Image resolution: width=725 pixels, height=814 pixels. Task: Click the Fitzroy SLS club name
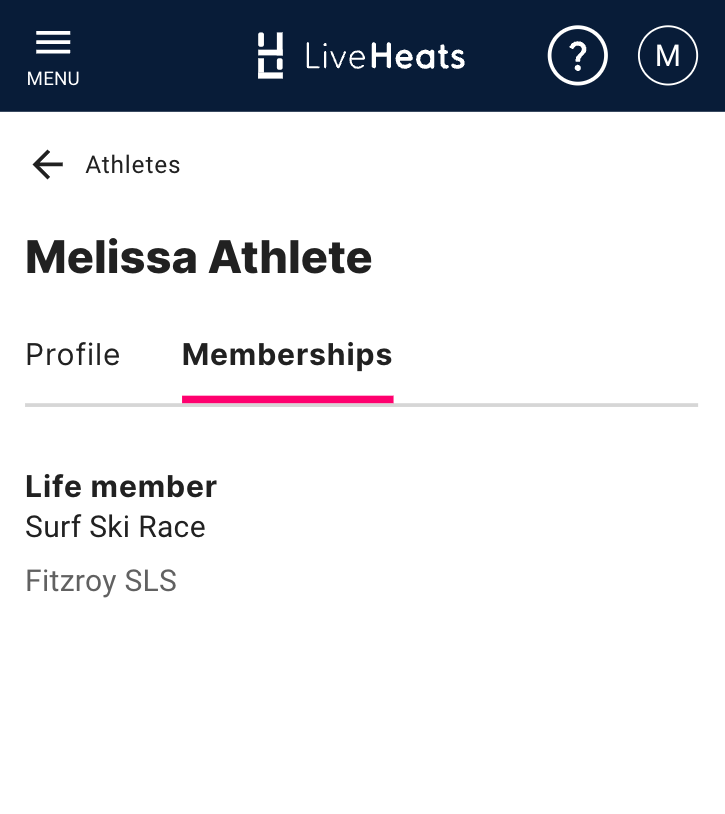pyautogui.click(x=101, y=581)
